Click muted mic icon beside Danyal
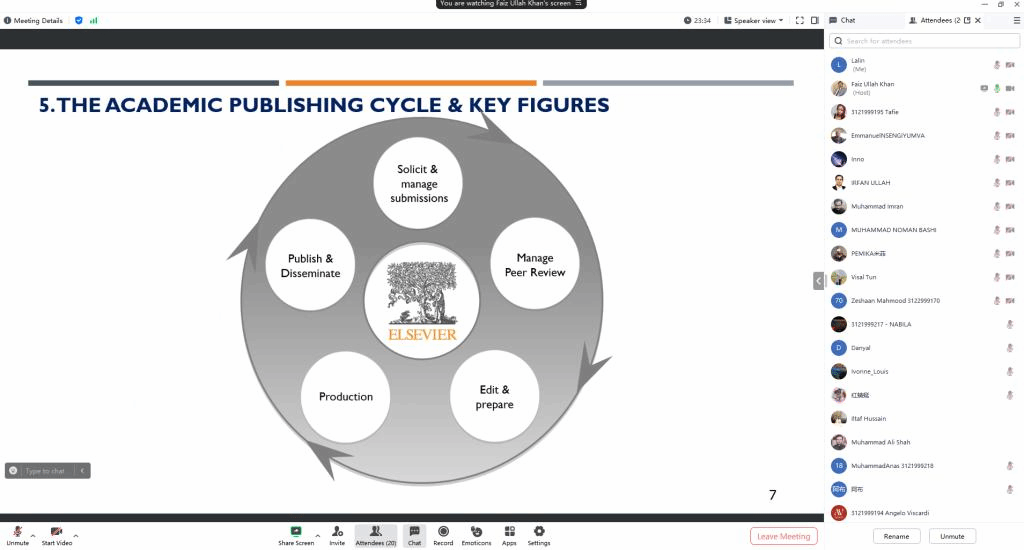 point(1010,348)
